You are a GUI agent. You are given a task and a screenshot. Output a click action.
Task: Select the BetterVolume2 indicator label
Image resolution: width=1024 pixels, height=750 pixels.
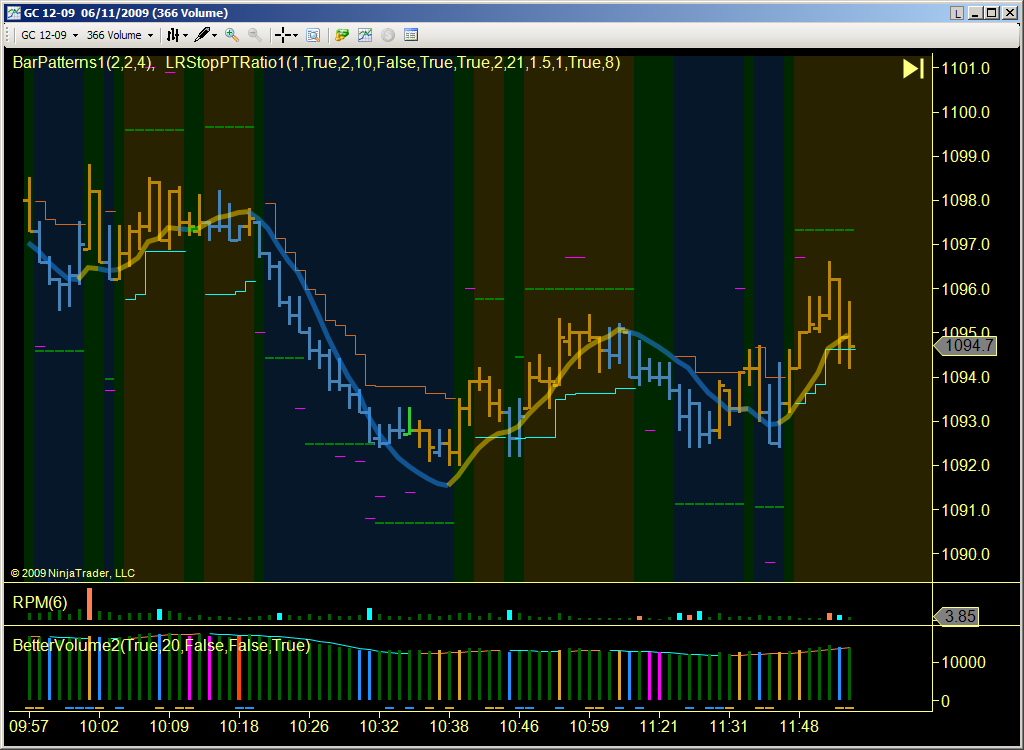pyautogui.click(x=161, y=645)
